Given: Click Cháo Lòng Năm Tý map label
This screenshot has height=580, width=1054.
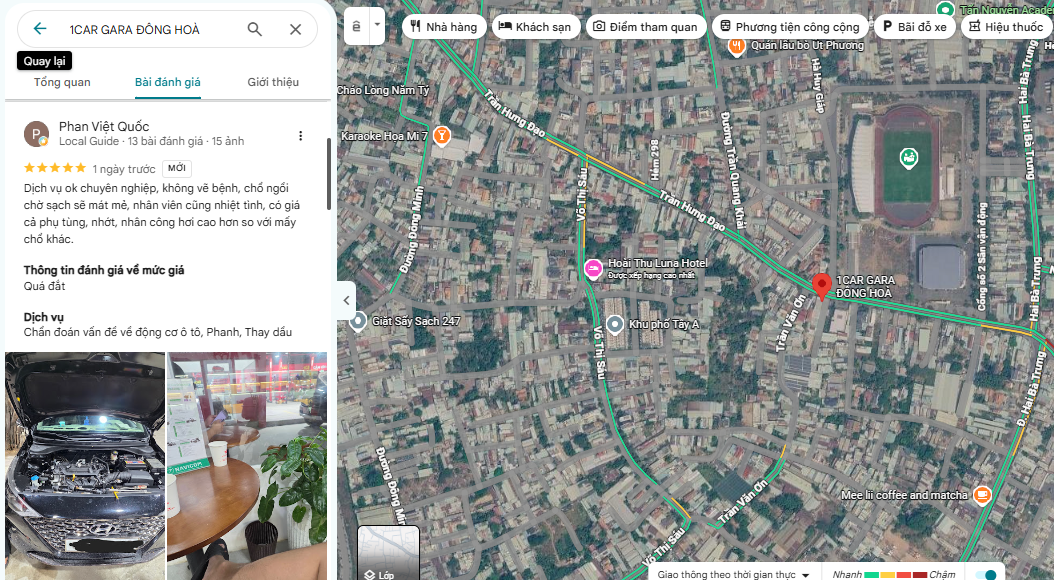Looking at the screenshot, I should (x=383, y=90).
